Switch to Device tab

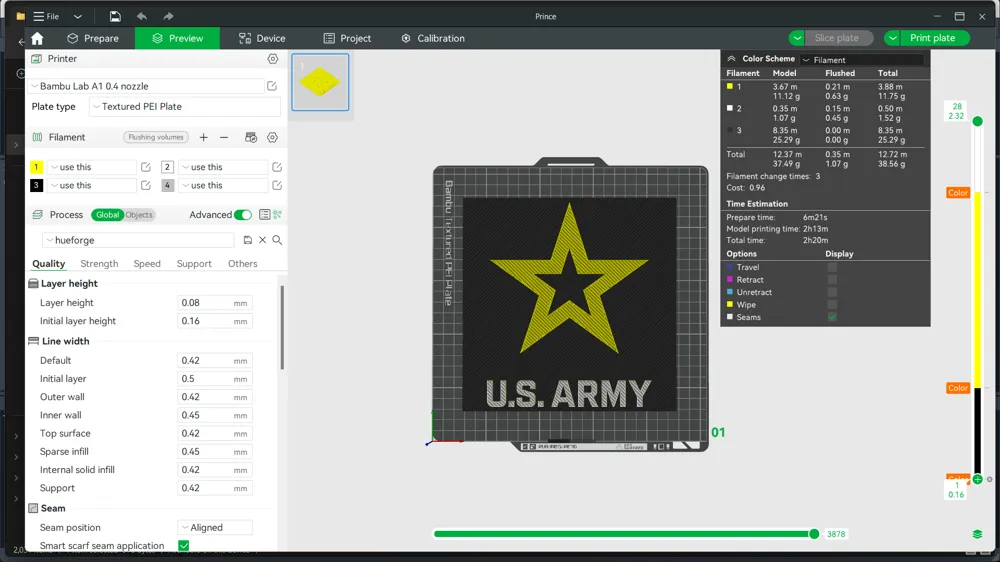click(262, 38)
